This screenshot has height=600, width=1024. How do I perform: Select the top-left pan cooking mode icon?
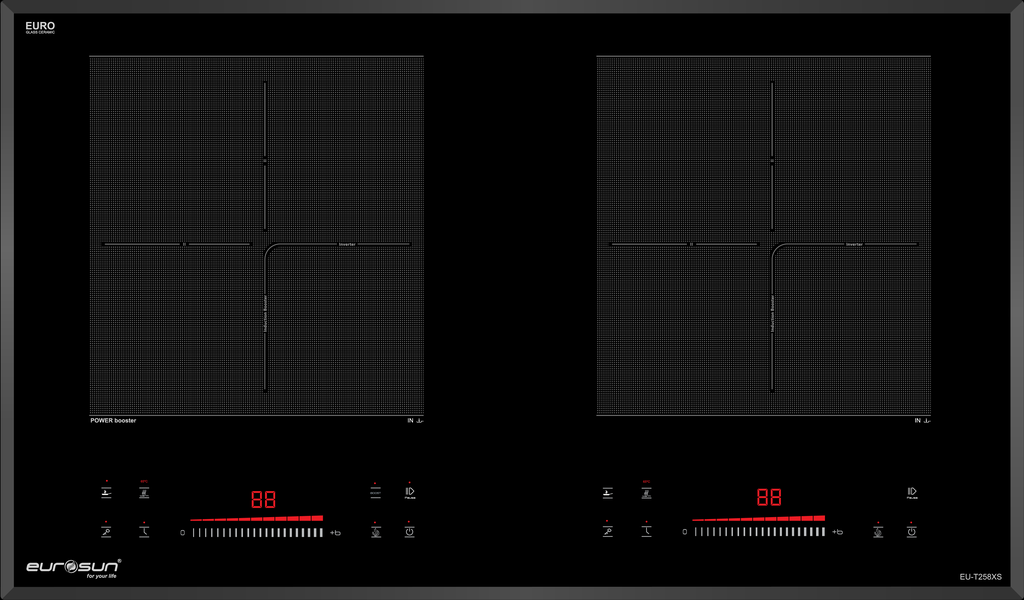click(106, 492)
